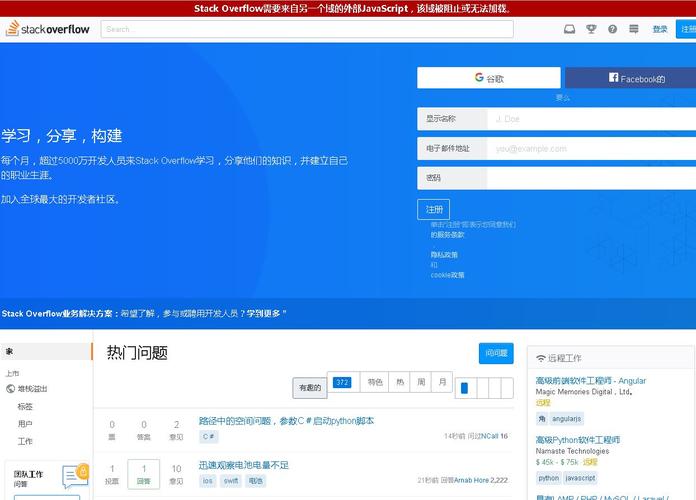Open 工作 jobs in sidebar

click(25, 441)
